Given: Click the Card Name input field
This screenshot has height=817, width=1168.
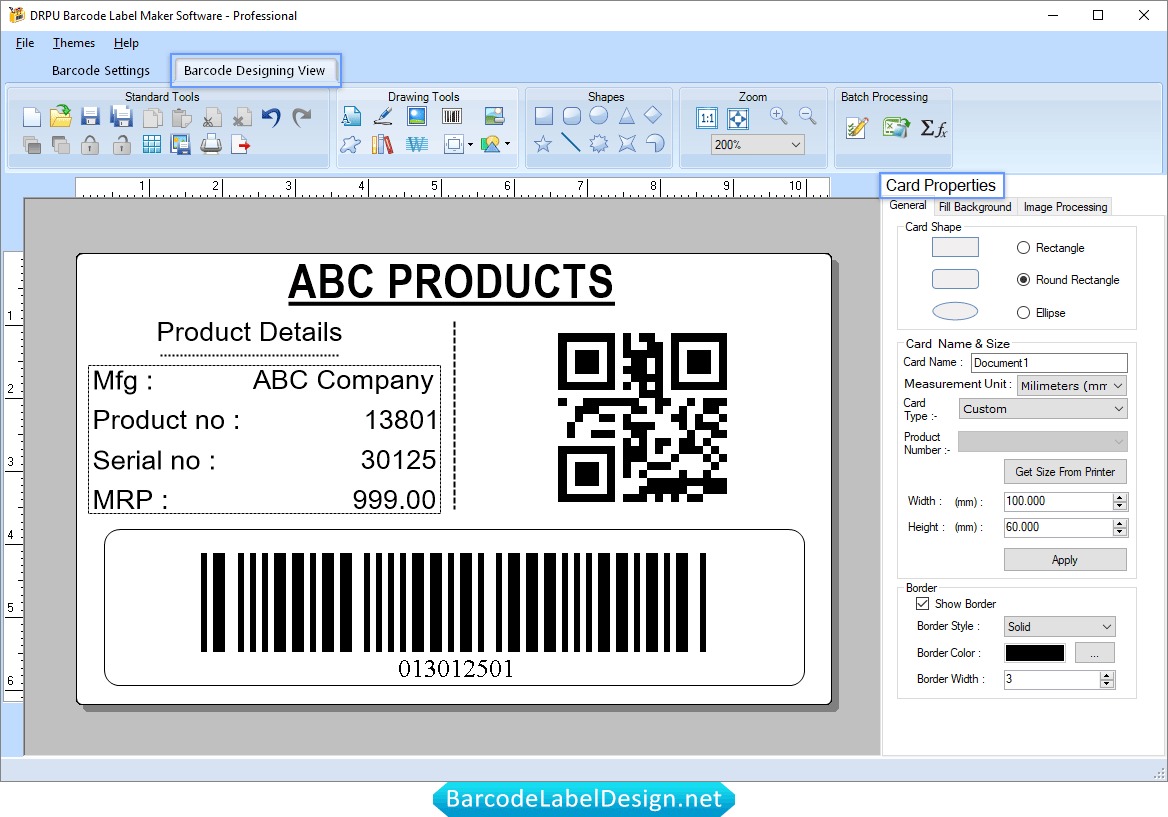Looking at the screenshot, I should (1049, 363).
